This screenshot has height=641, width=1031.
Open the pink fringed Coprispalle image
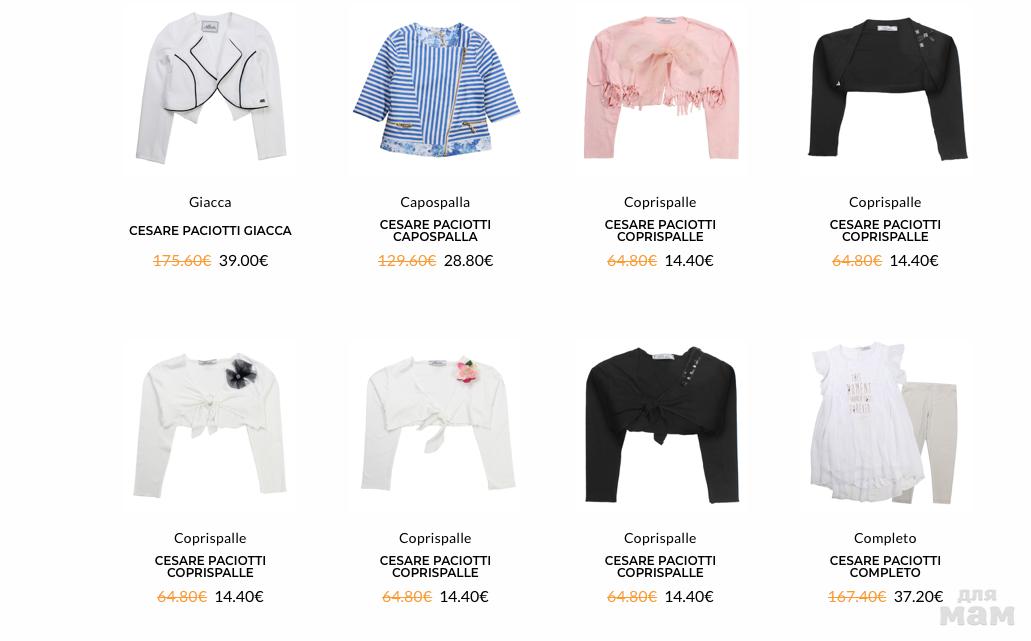(661, 88)
